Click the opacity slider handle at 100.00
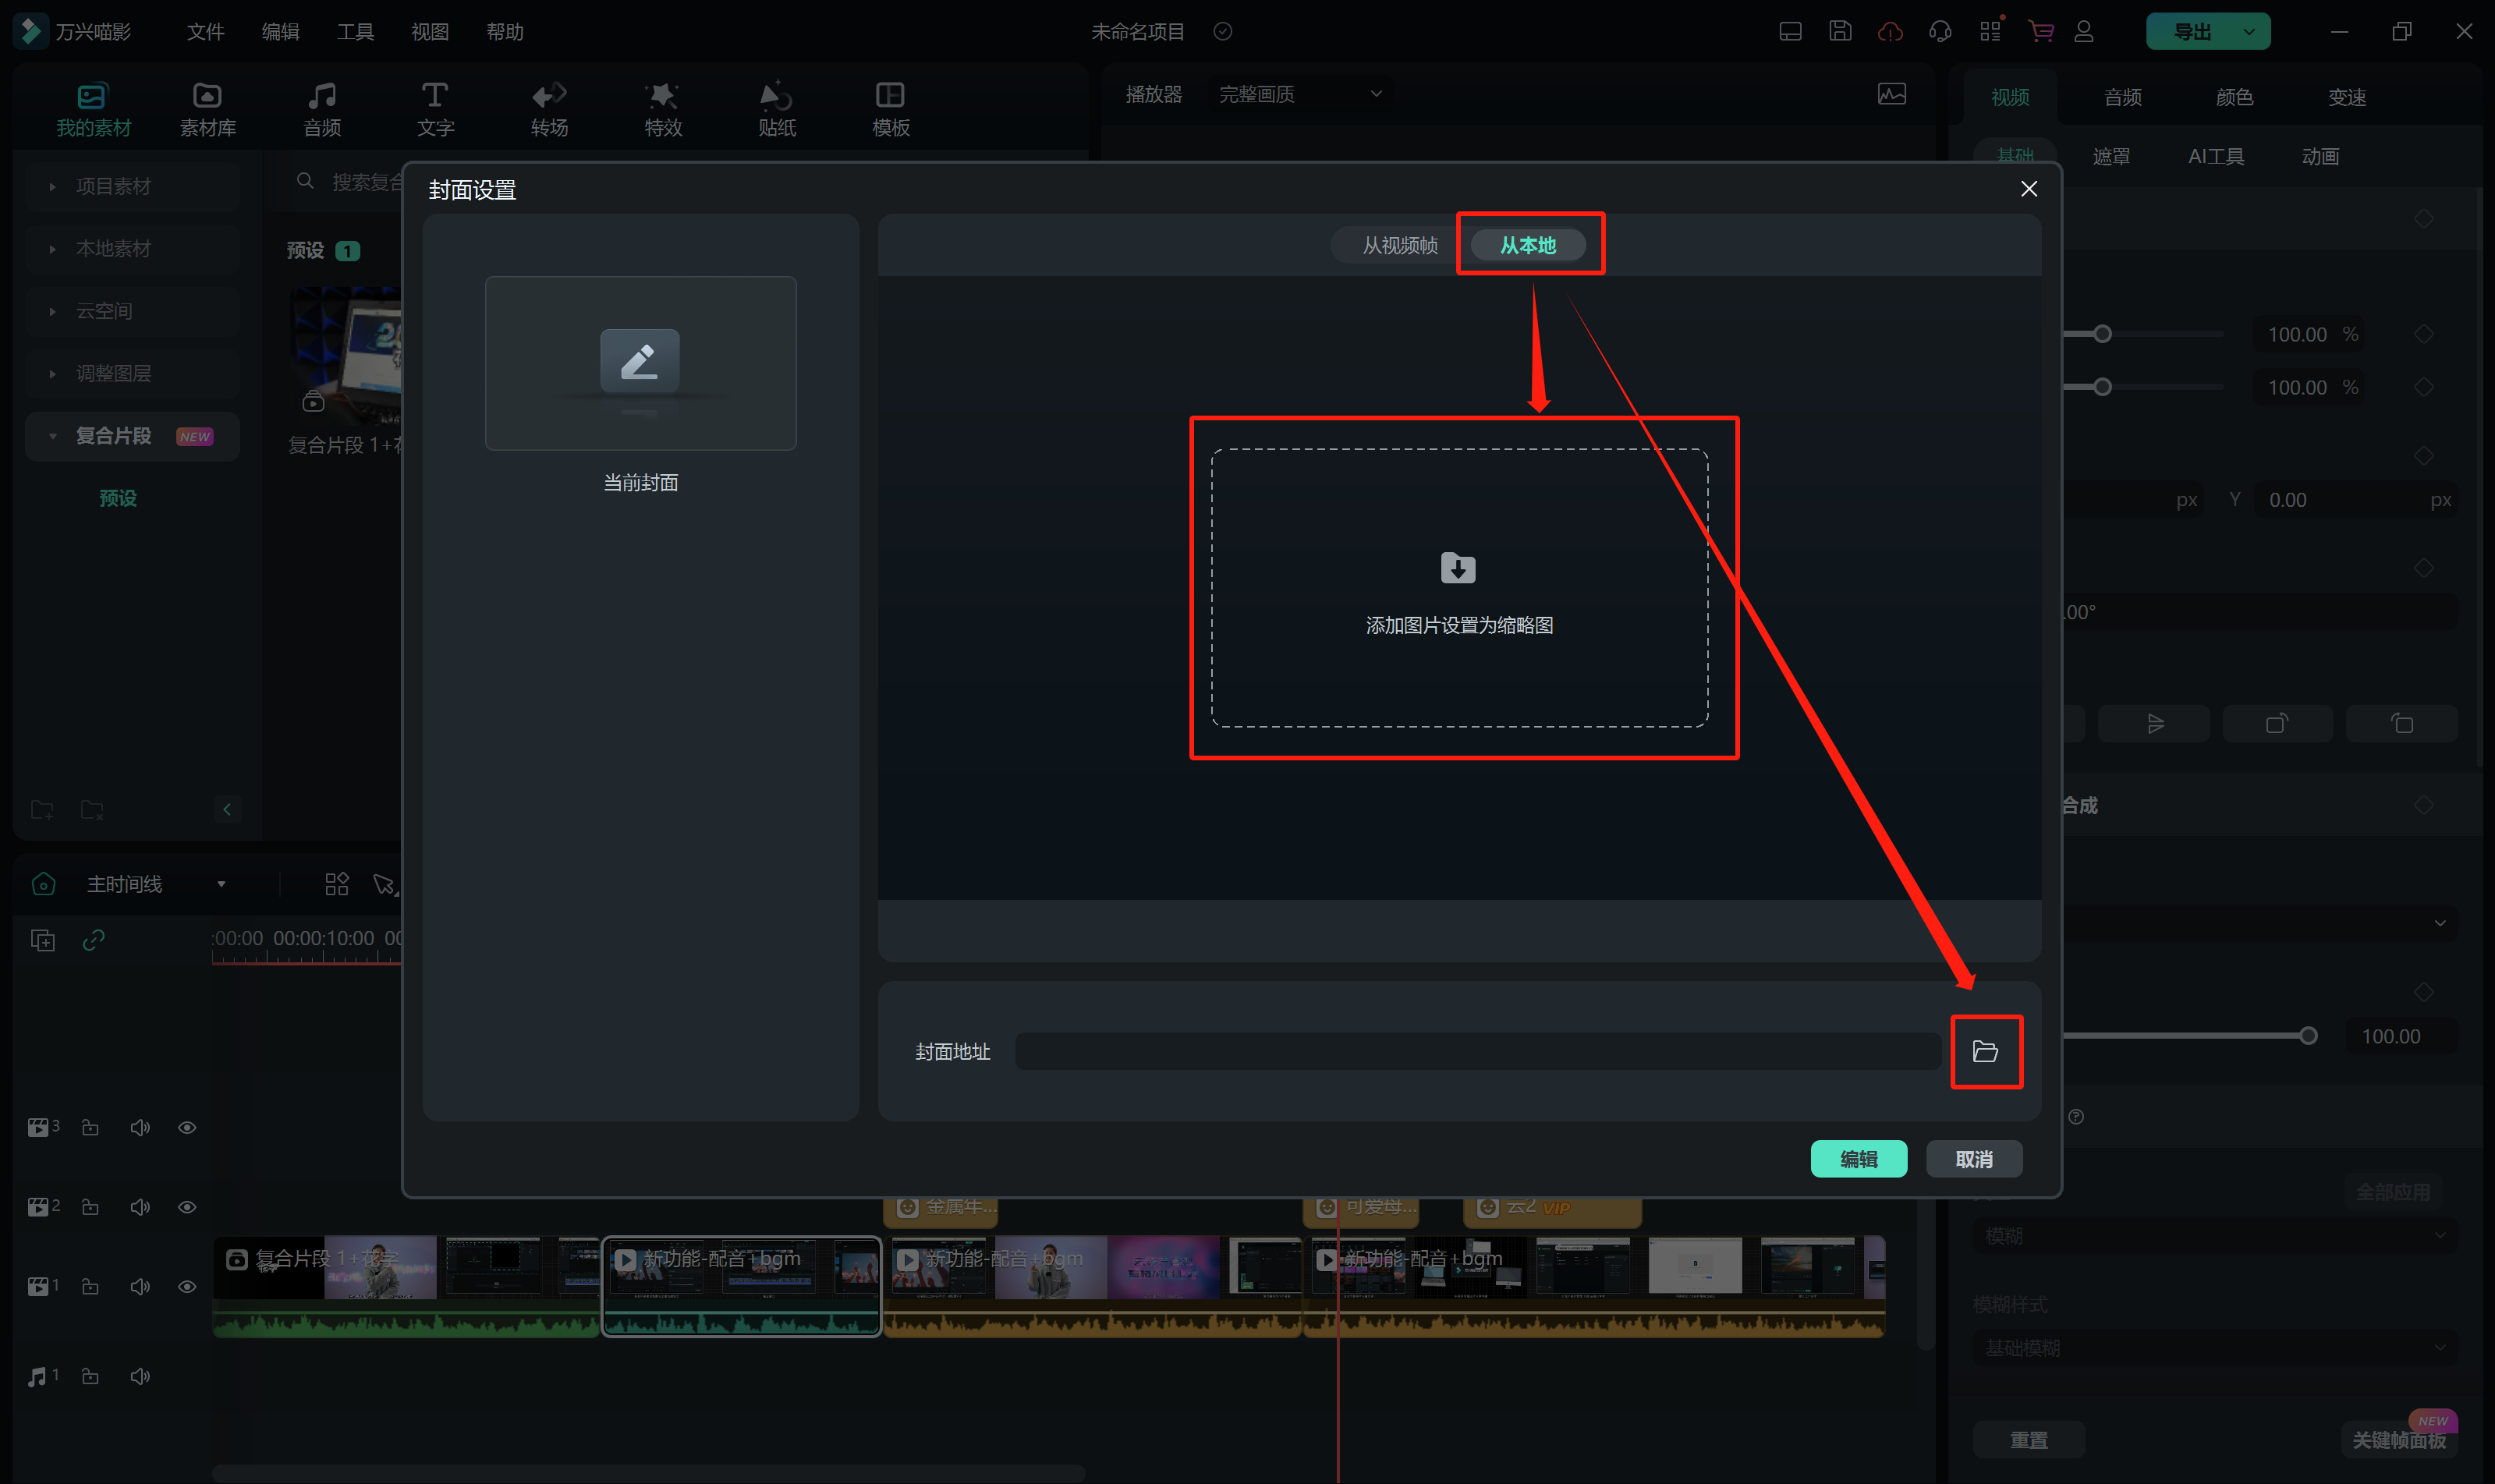Image resolution: width=2495 pixels, height=1484 pixels. 2307,1036
